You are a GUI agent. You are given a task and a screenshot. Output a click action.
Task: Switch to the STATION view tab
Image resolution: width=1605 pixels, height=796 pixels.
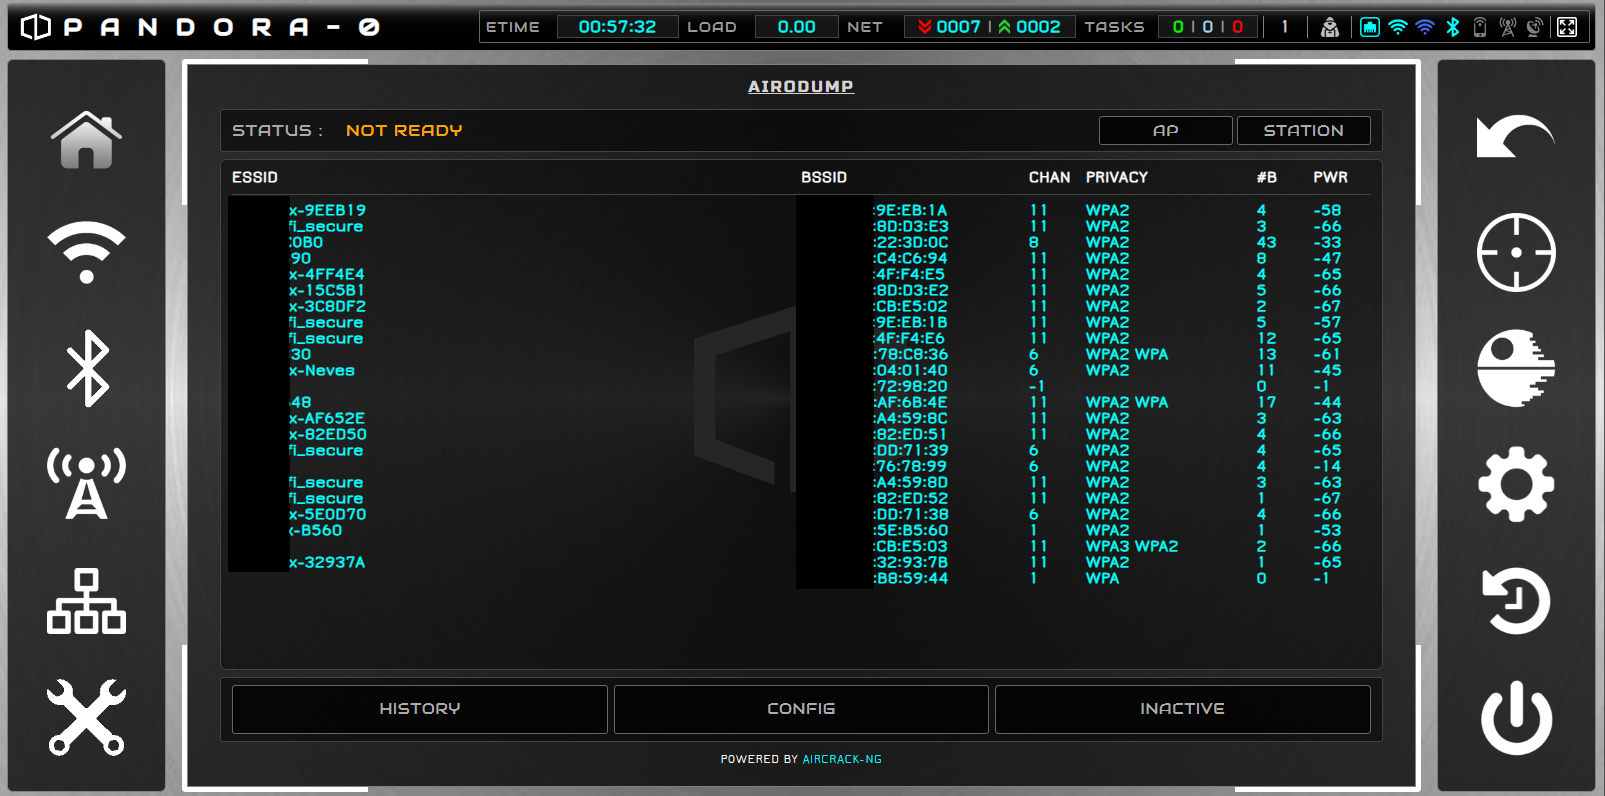(x=1303, y=131)
